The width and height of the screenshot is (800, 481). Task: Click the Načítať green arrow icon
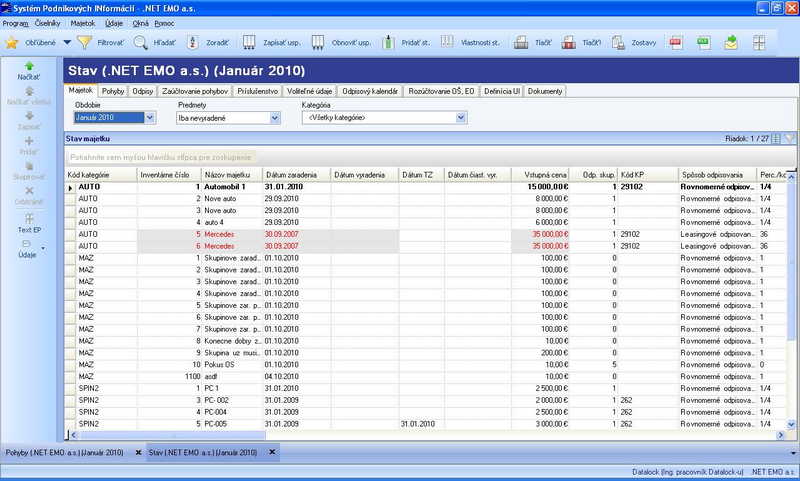pos(29,66)
